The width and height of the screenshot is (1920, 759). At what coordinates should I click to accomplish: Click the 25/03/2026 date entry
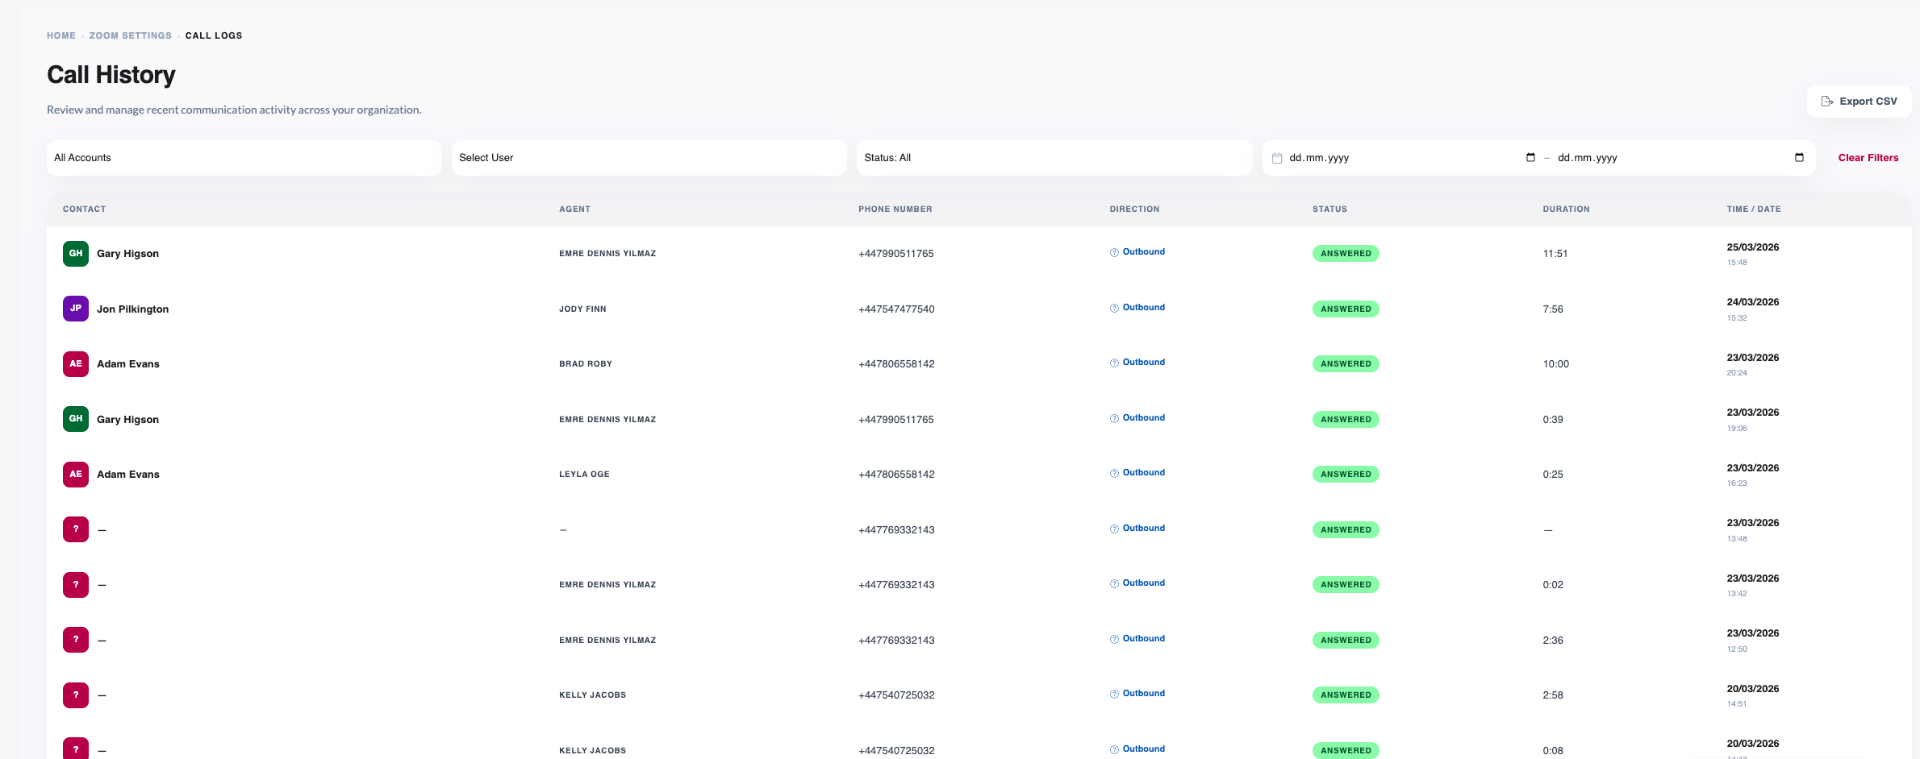click(1753, 247)
